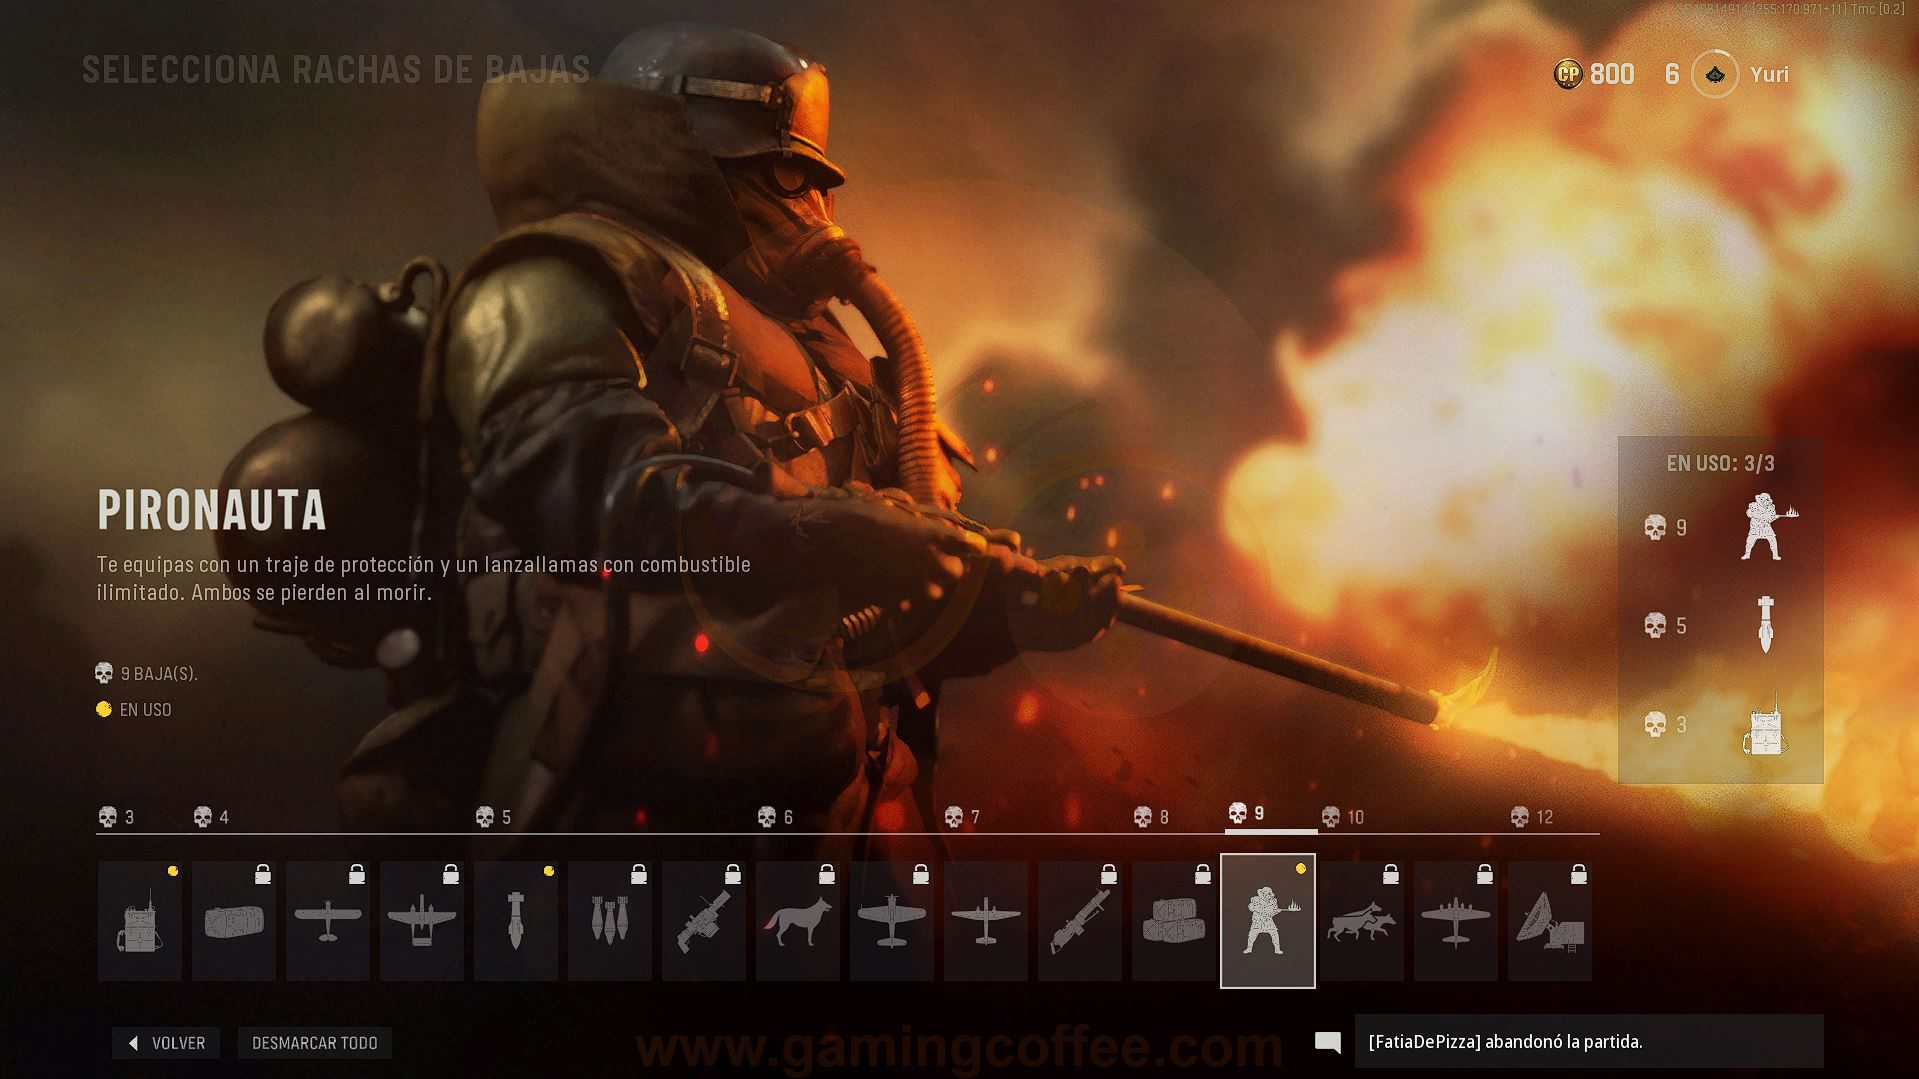
Task: Select the locked single-engine fighter plane tile
Action: point(892,921)
